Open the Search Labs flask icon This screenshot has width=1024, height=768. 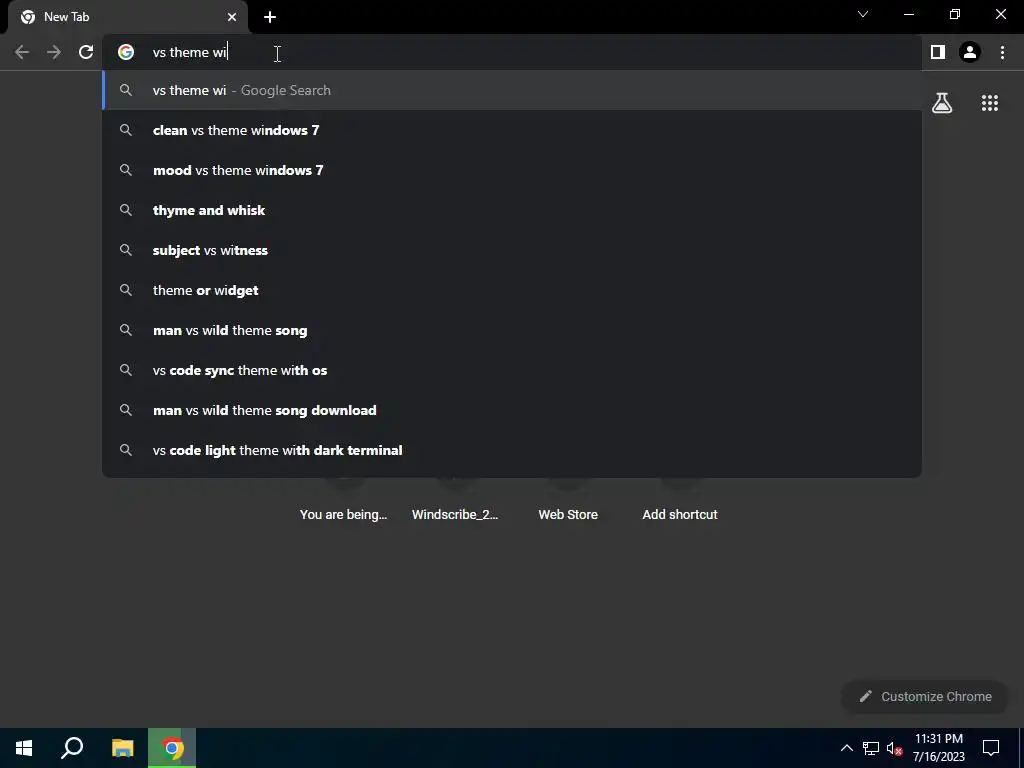(942, 103)
